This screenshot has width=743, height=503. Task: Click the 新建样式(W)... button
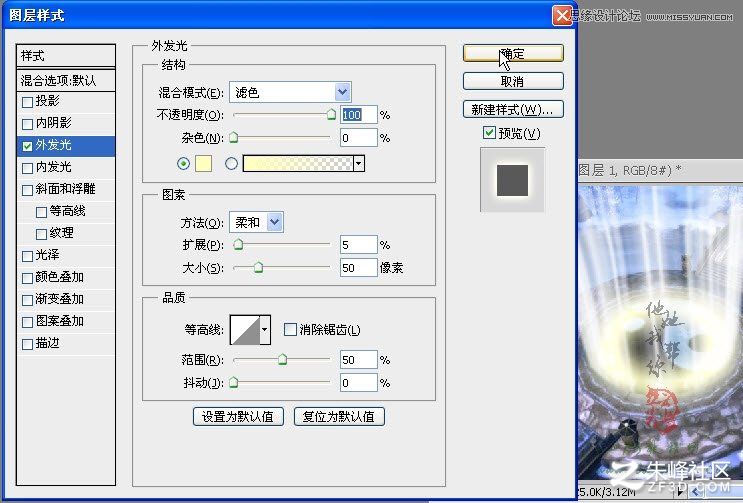pos(513,109)
